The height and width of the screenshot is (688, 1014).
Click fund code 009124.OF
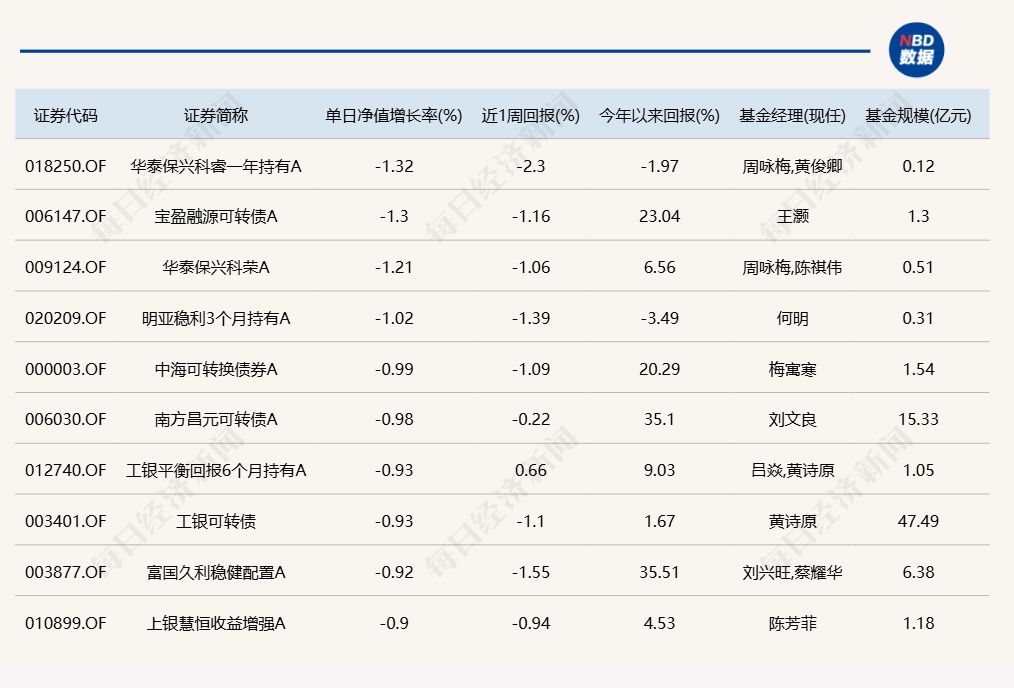point(65,267)
